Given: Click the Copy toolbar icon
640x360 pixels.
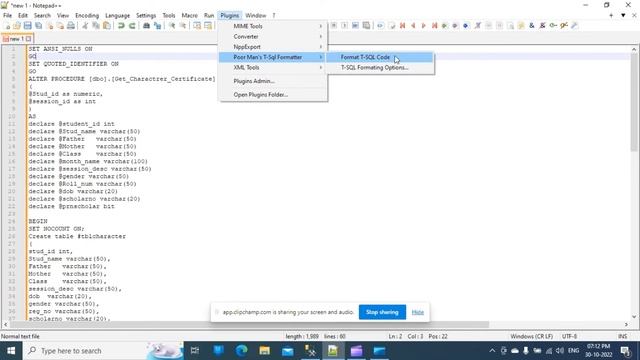Looking at the screenshot, I should [96, 26].
